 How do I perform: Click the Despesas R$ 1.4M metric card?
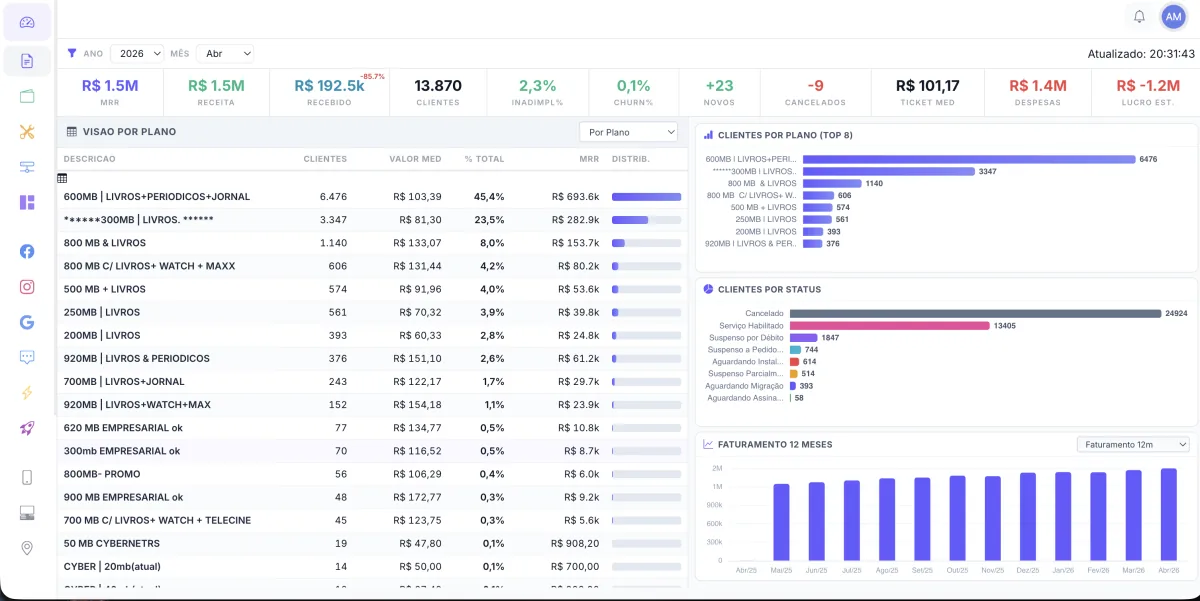point(1038,92)
